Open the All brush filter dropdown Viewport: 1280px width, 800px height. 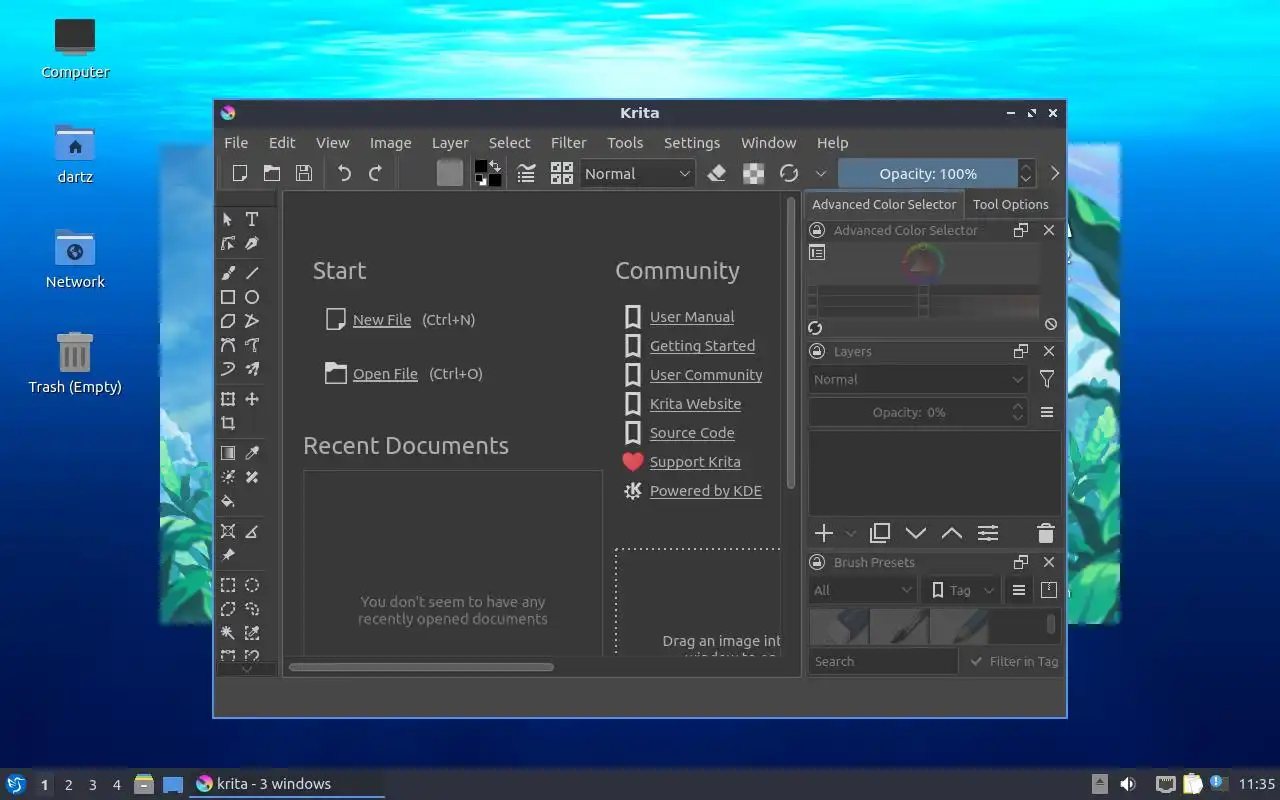coord(863,590)
